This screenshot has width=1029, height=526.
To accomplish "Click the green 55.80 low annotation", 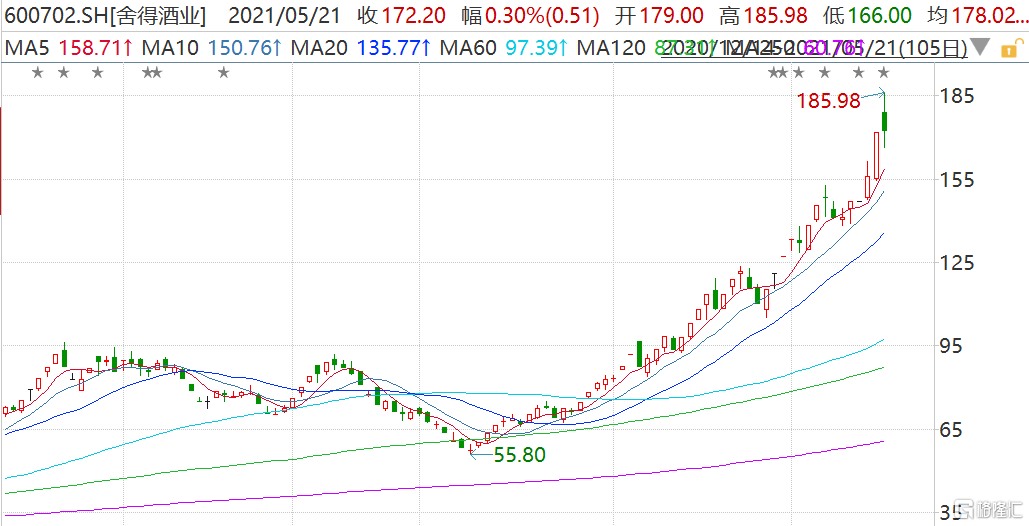I will [519, 455].
